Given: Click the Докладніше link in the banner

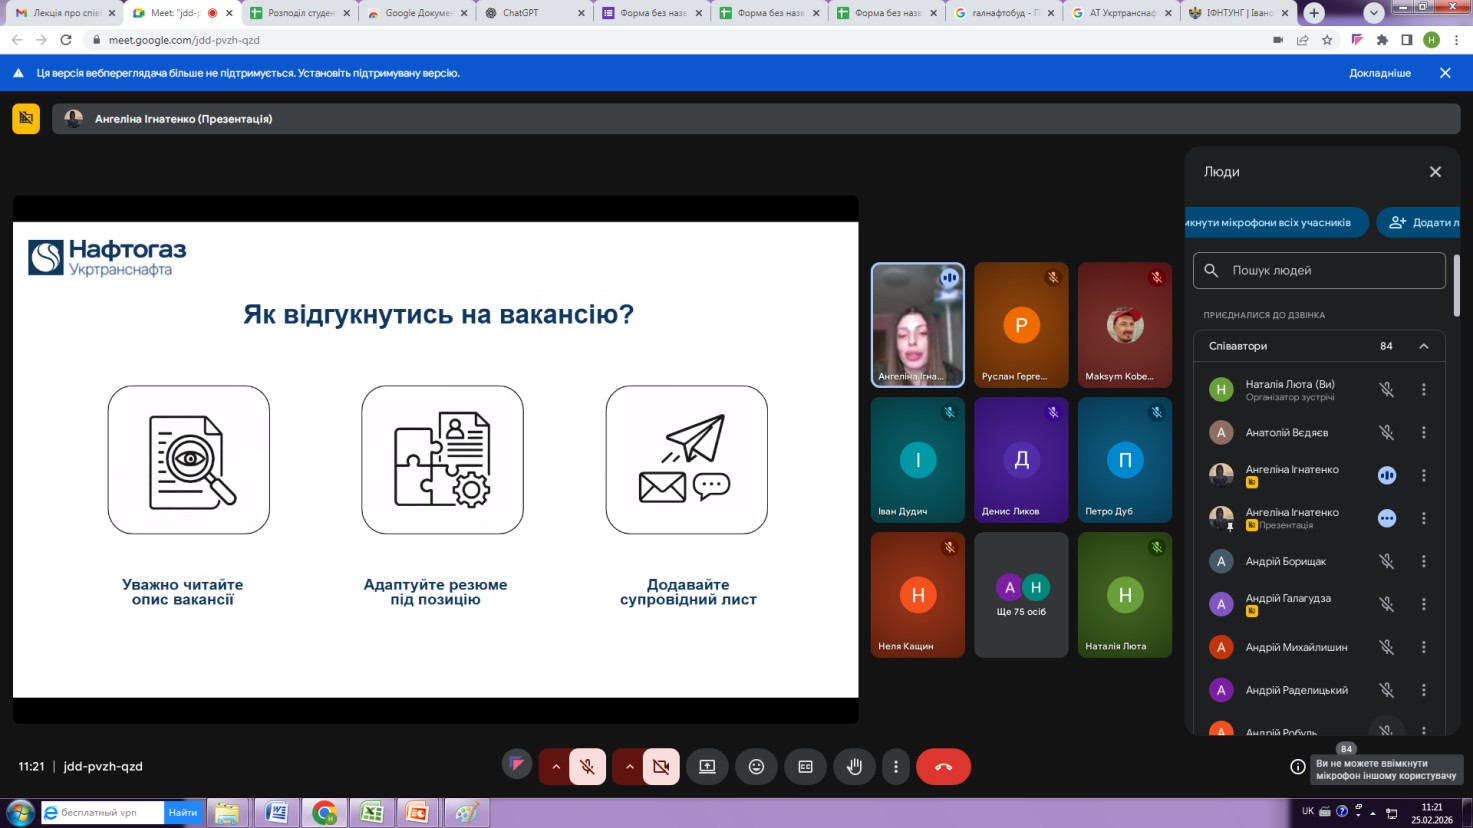Looking at the screenshot, I should [x=1380, y=73].
